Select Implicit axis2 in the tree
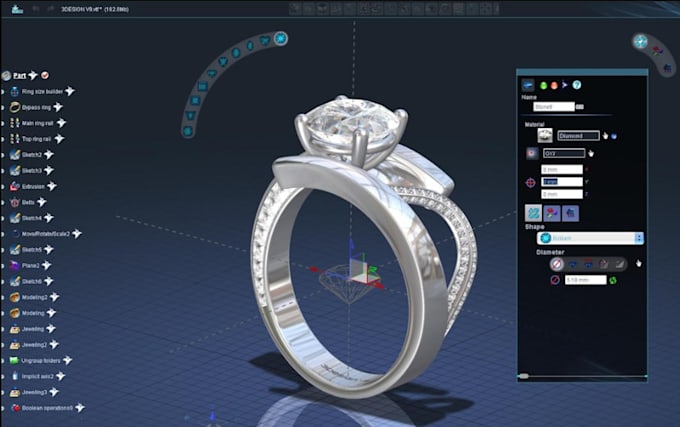680x427 pixels. pos(38,376)
